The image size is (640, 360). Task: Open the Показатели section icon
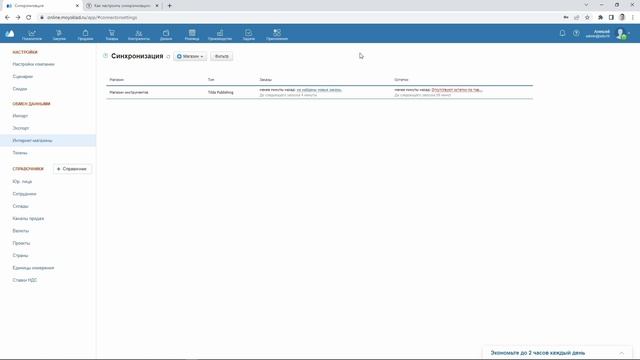tap(32, 35)
